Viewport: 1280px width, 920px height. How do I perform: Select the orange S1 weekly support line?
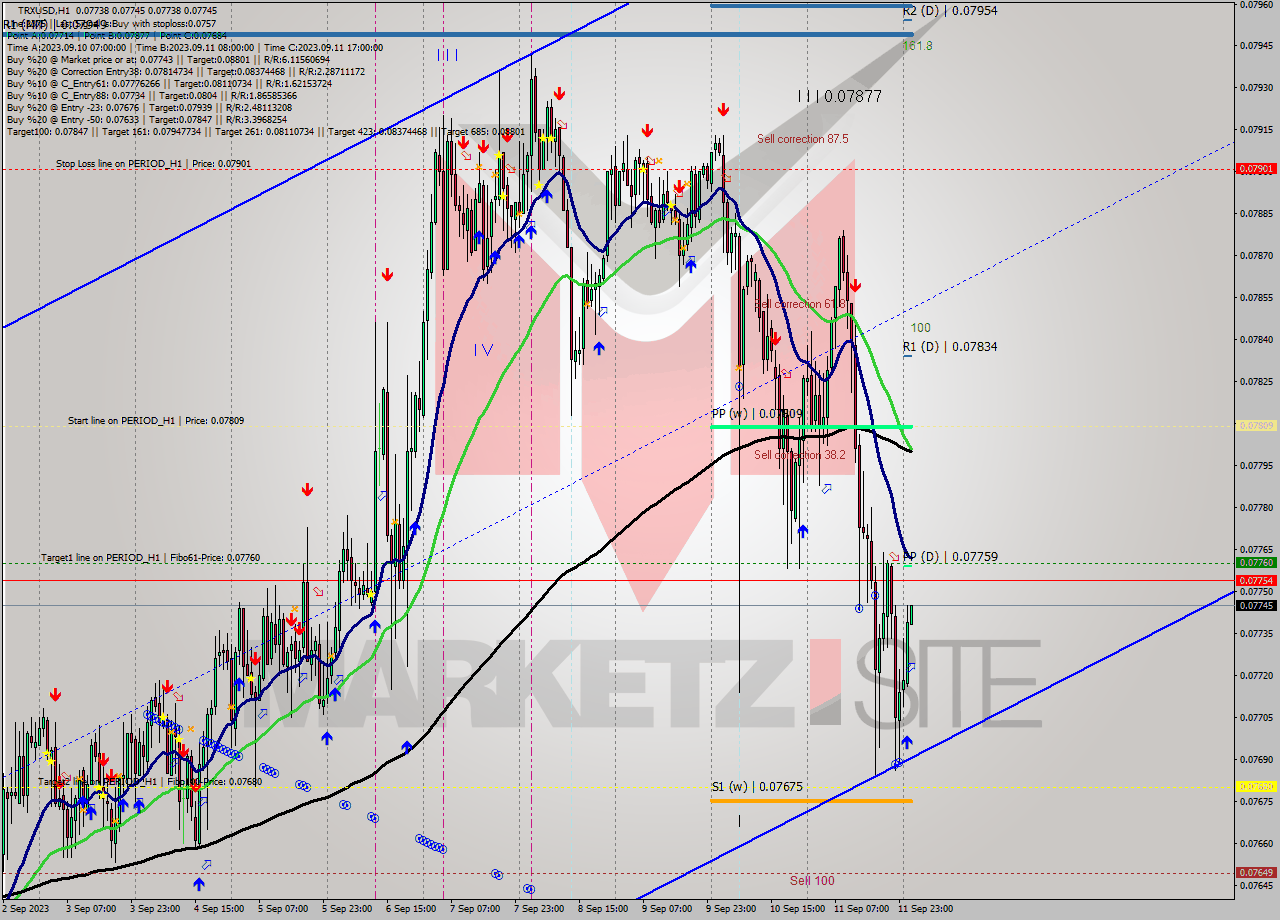pos(811,801)
